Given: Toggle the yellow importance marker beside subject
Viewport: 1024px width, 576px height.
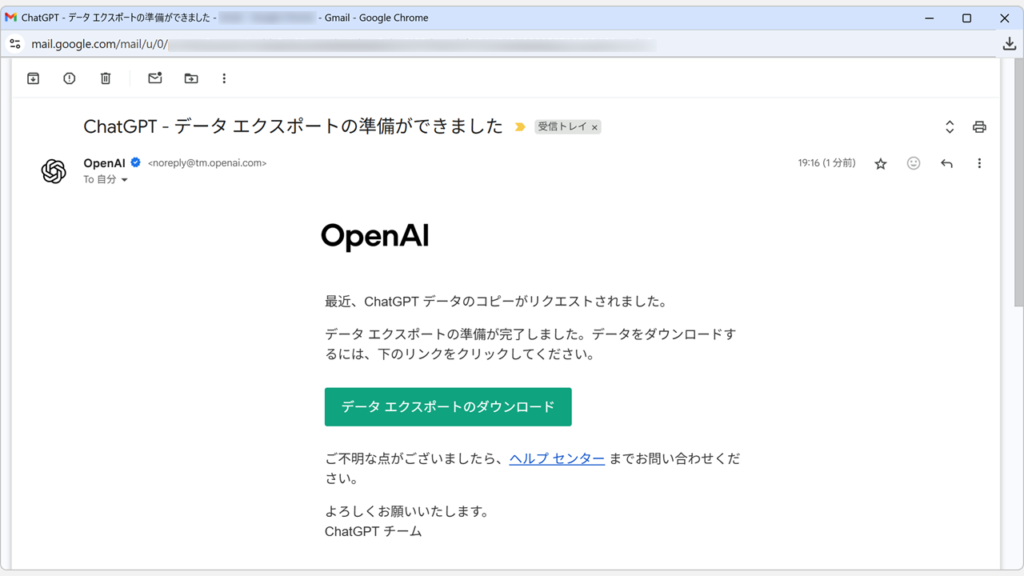Looking at the screenshot, I should click(x=520, y=127).
